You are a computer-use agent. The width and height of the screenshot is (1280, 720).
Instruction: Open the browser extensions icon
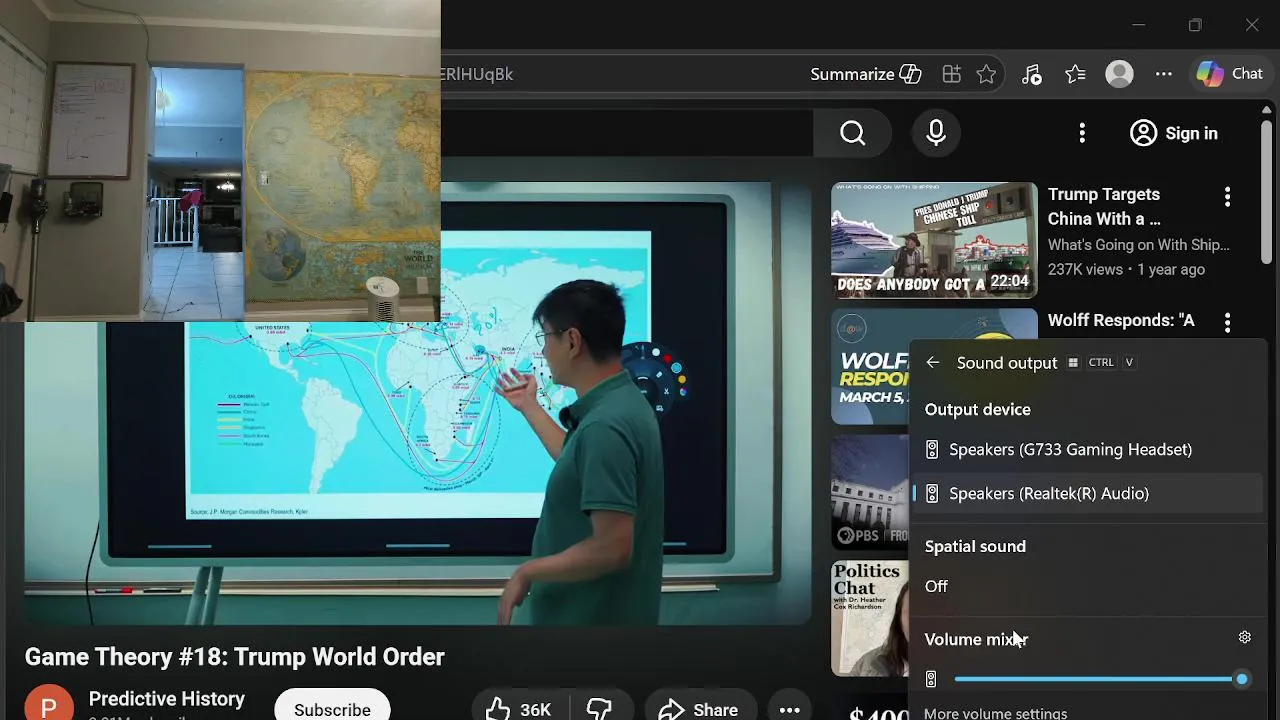951,74
